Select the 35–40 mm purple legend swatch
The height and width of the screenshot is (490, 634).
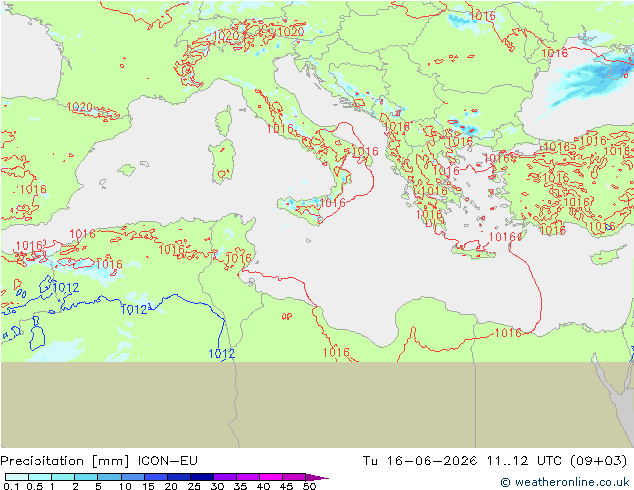point(247,477)
